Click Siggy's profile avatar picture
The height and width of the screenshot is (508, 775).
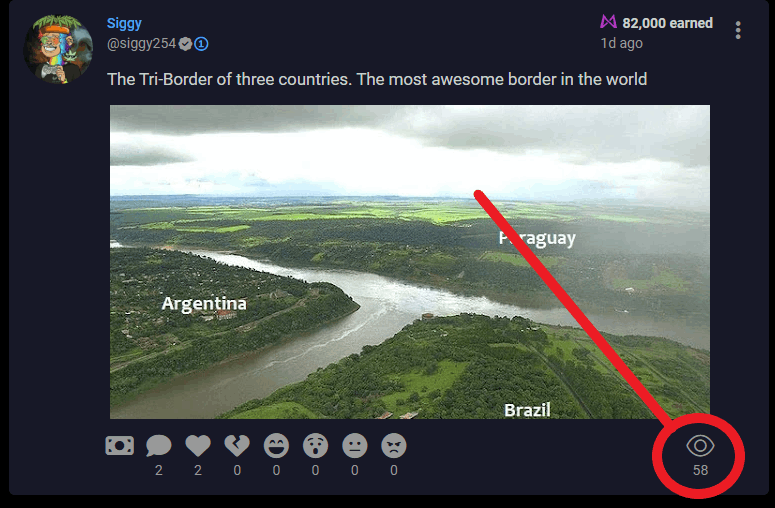[58, 48]
